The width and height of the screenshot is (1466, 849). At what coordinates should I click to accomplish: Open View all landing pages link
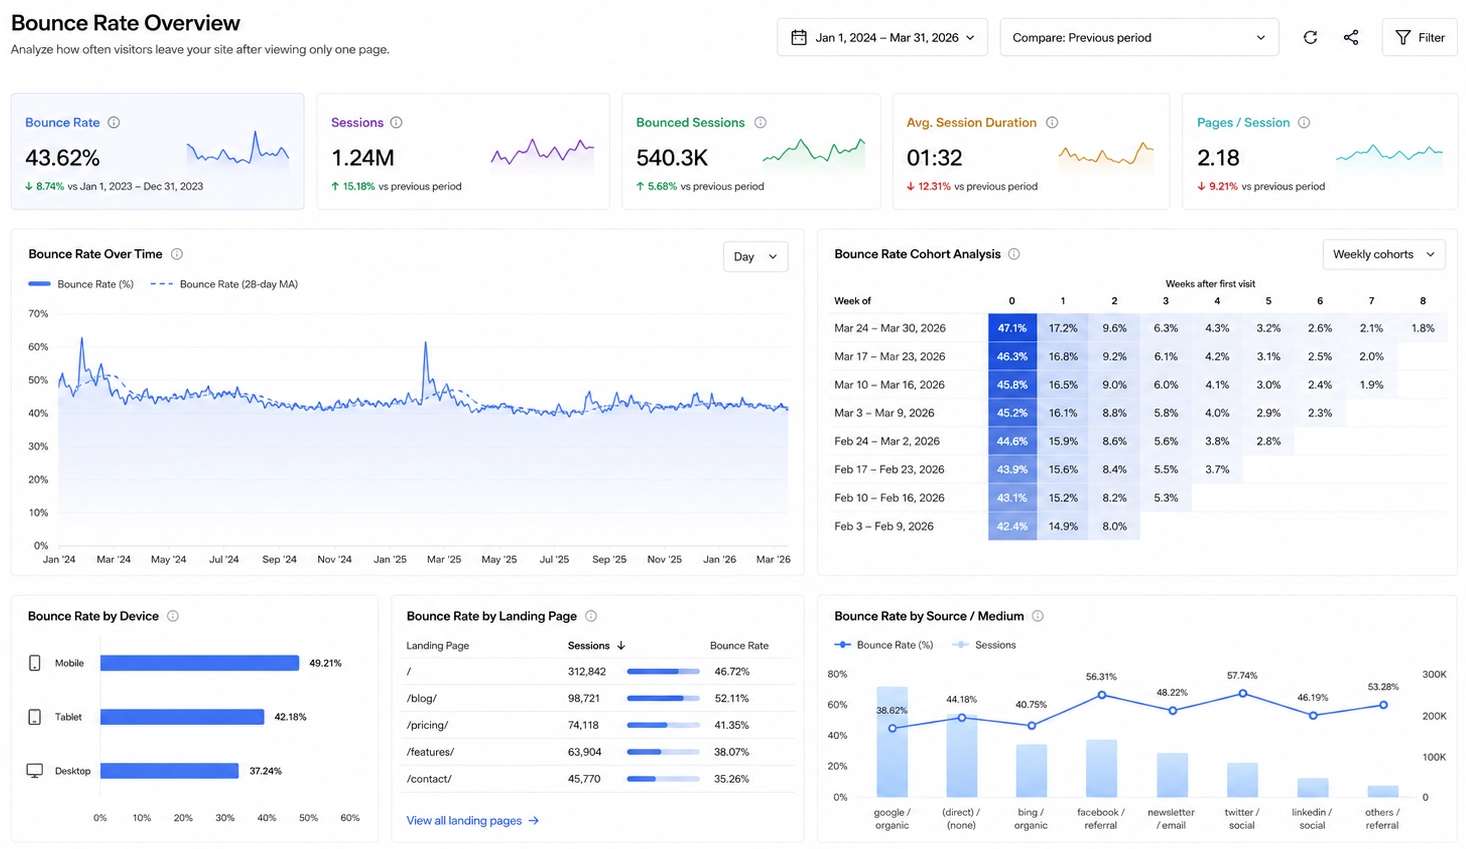[473, 821]
